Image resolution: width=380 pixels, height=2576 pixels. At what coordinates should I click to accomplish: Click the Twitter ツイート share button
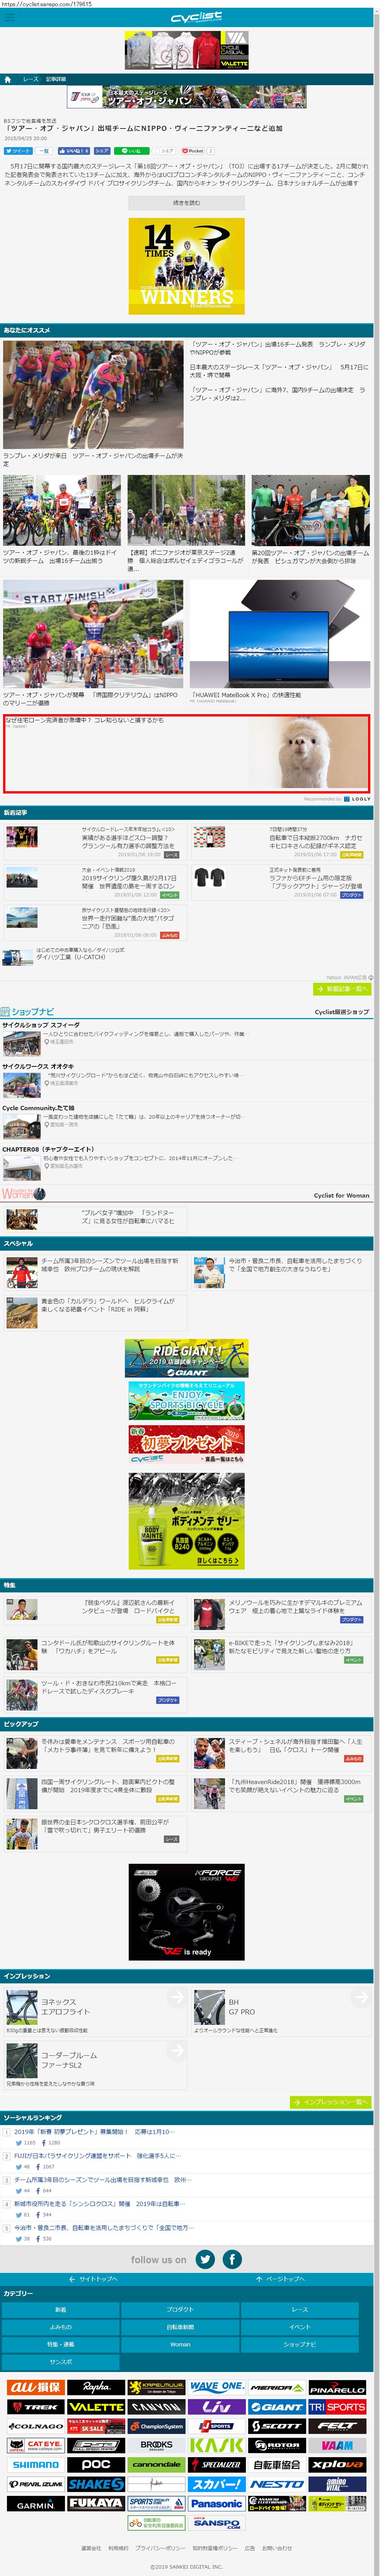tap(19, 151)
